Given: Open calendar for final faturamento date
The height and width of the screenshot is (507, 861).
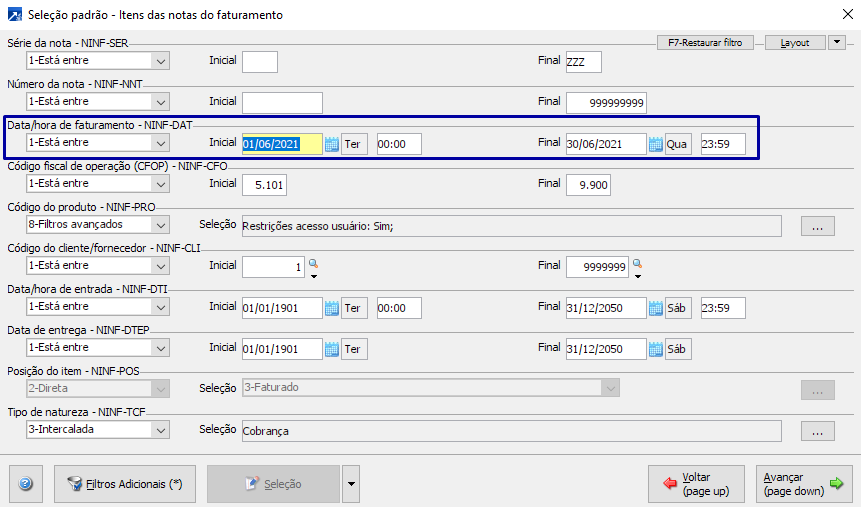Looking at the screenshot, I should (x=656, y=144).
